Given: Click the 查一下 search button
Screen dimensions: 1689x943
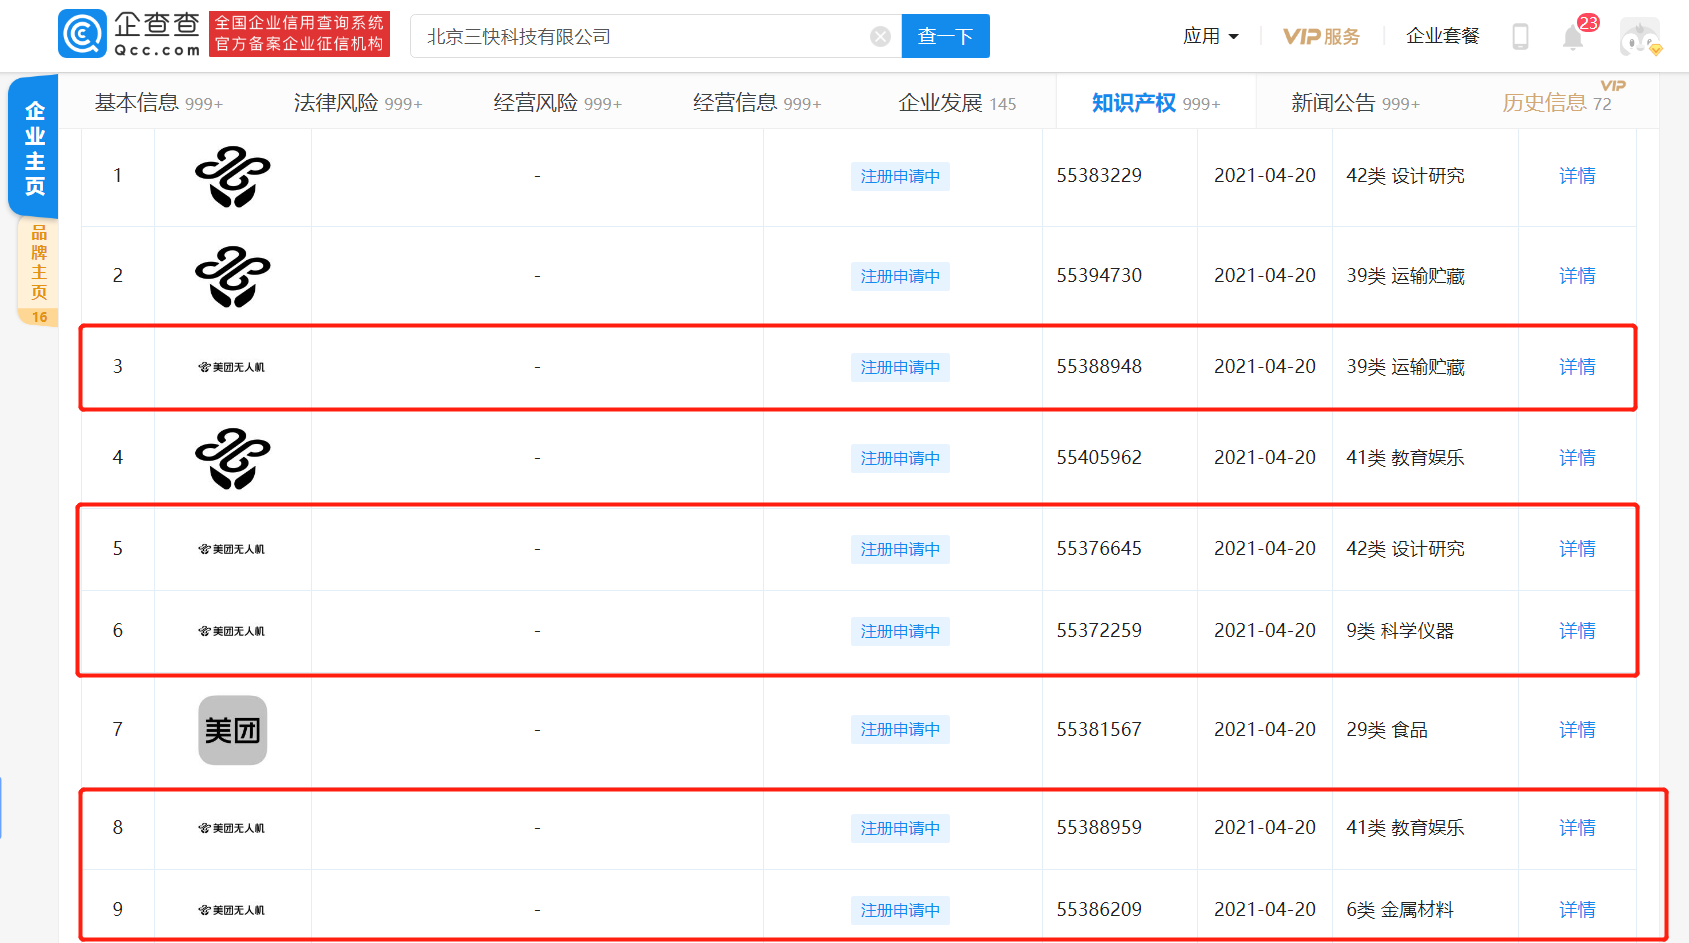Looking at the screenshot, I should pyautogui.click(x=944, y=36).
